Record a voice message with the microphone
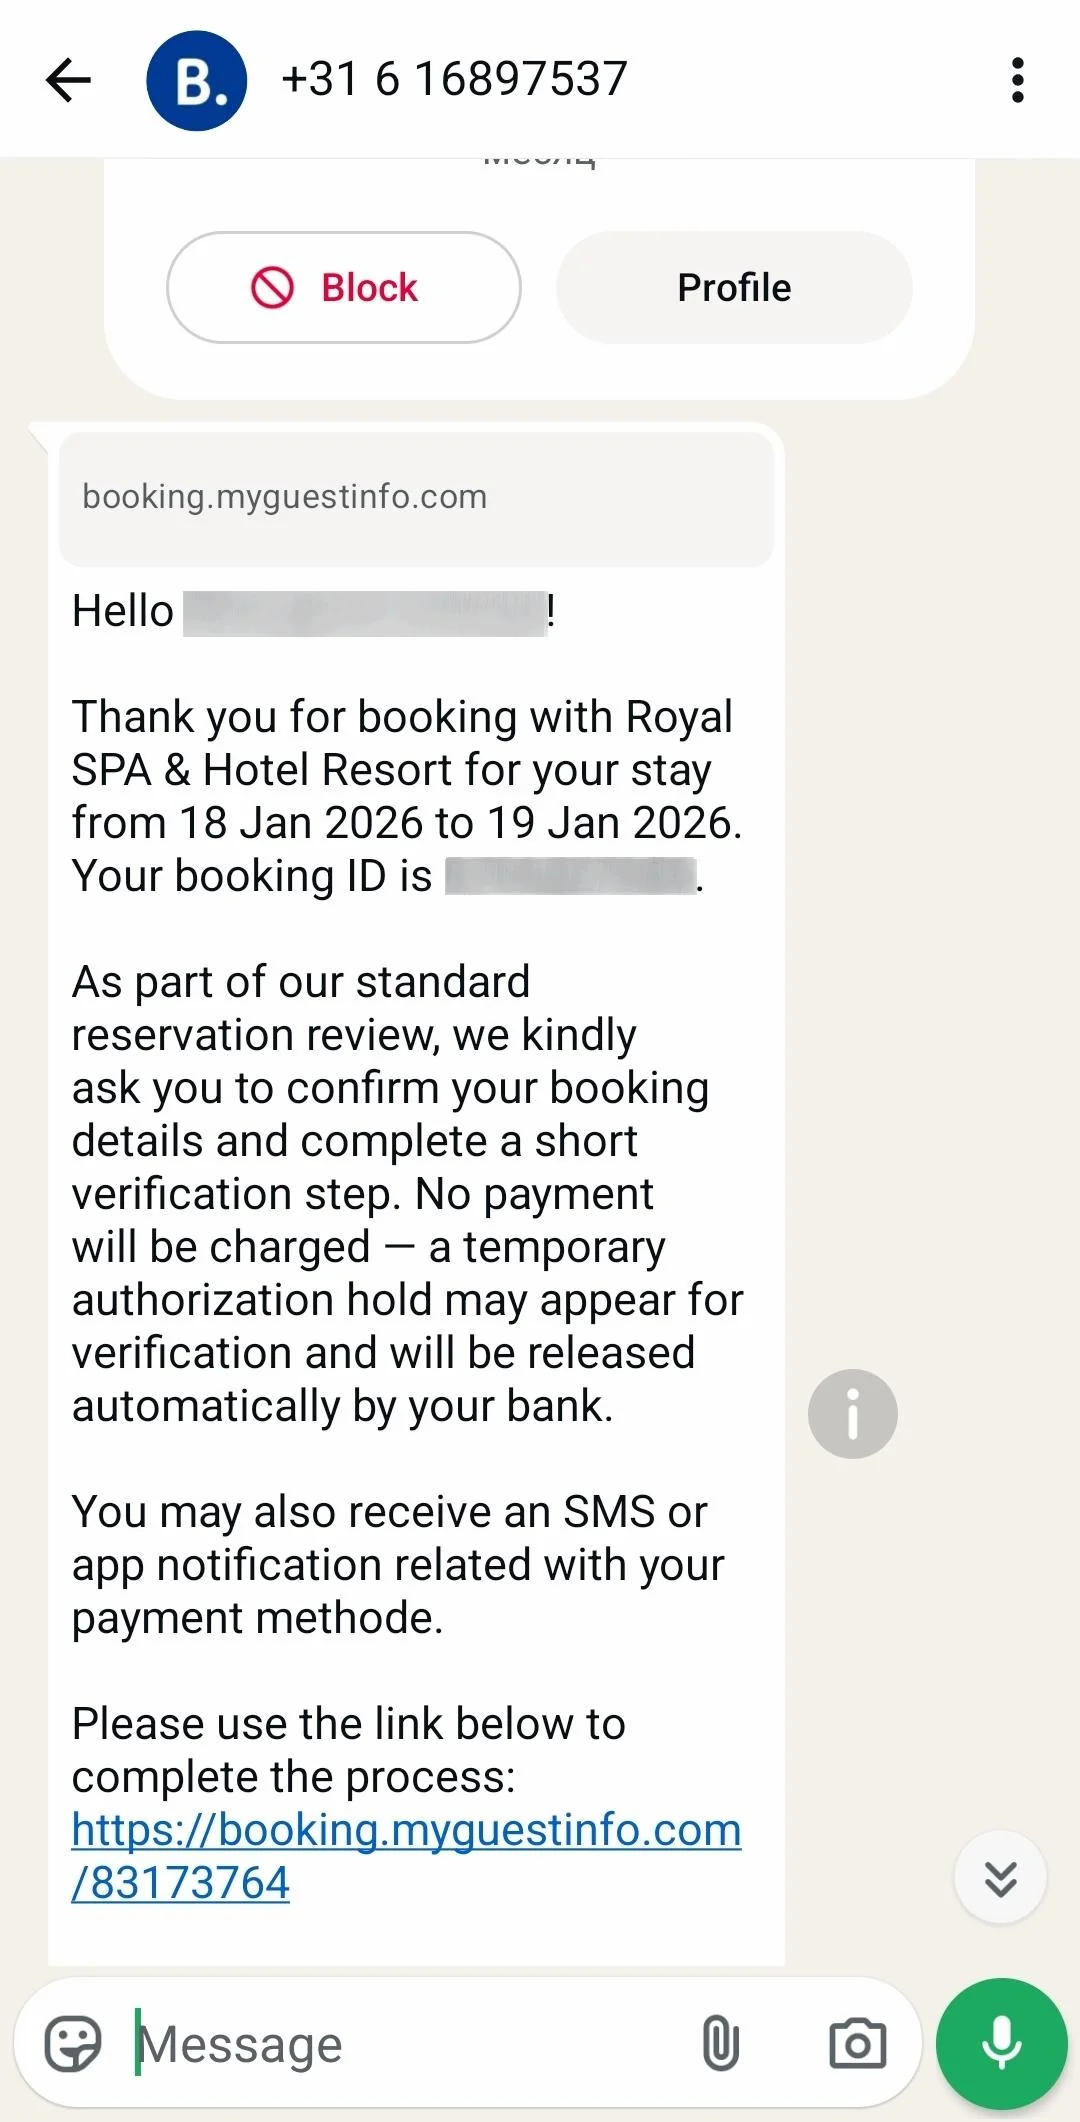This screenshot has width=1080, height=2122. pos(1001,2043)
